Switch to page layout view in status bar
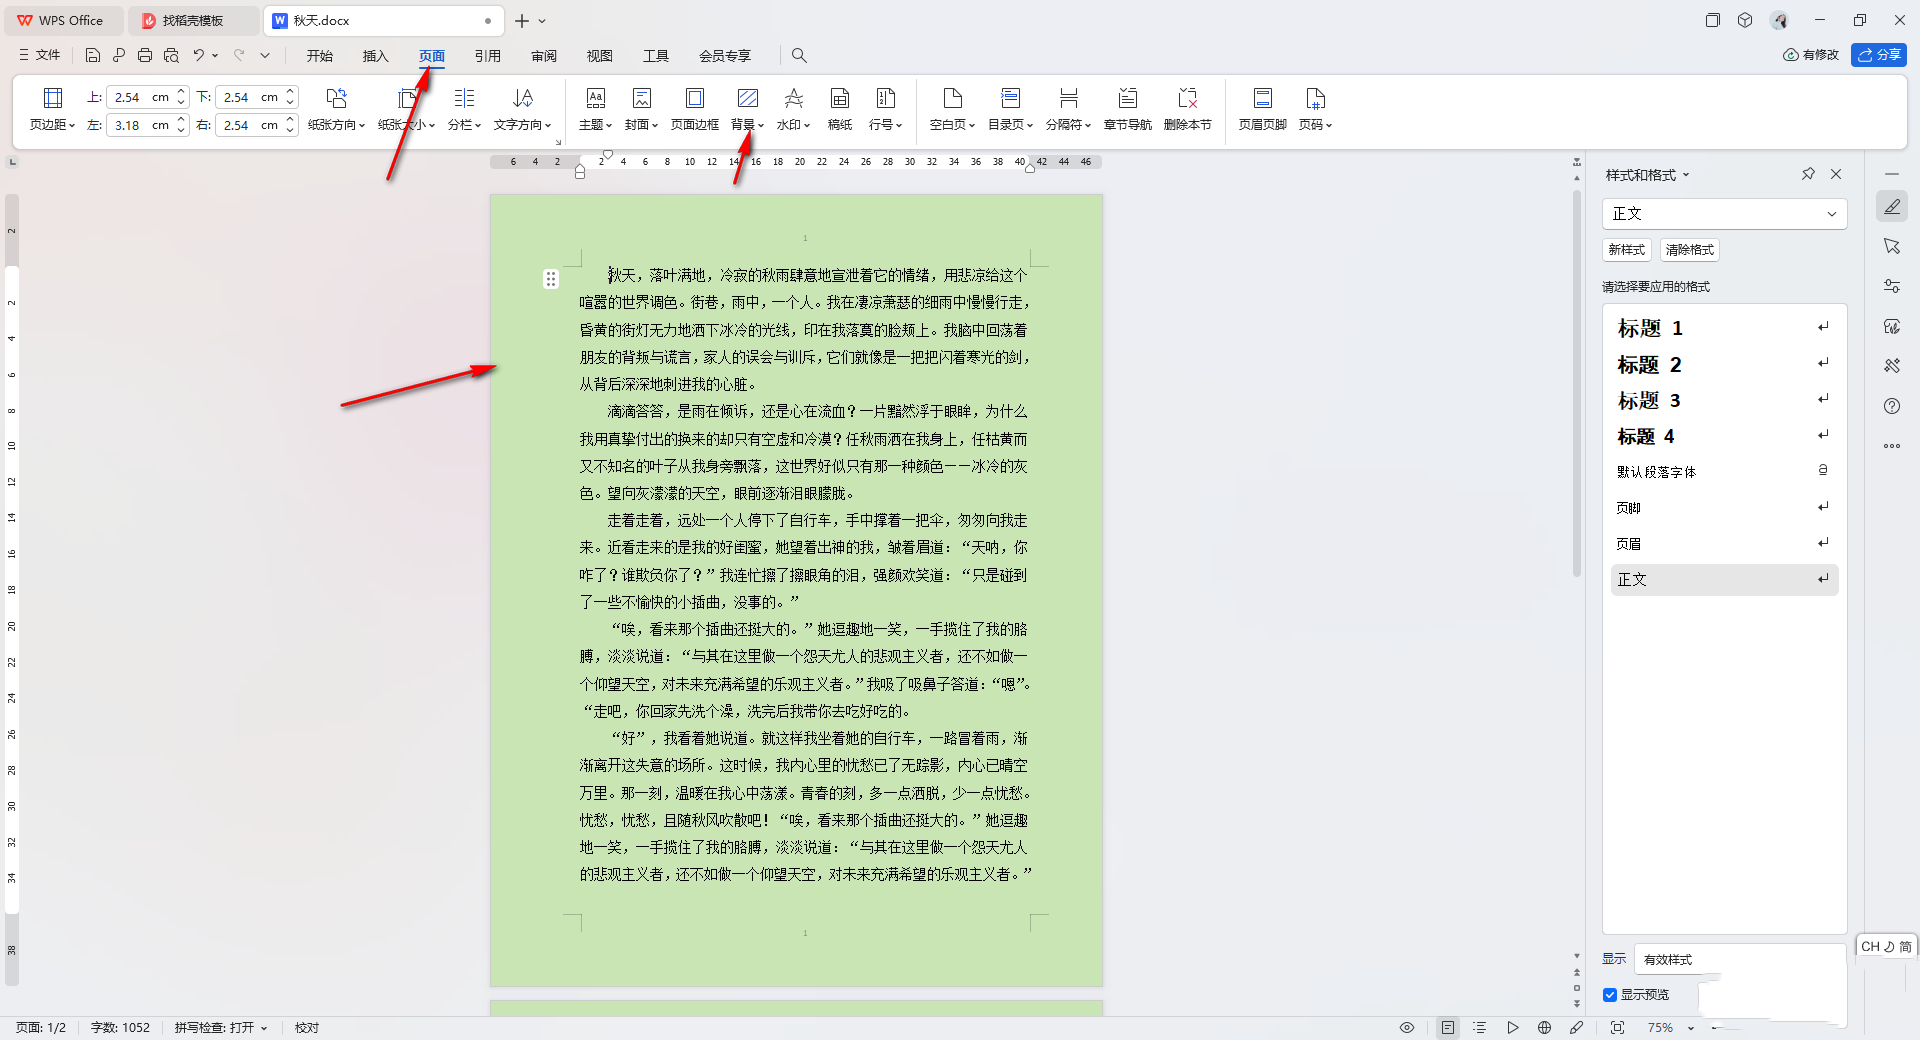The width and height of the screenshot is (1920, 1040). point(1448,1028)
